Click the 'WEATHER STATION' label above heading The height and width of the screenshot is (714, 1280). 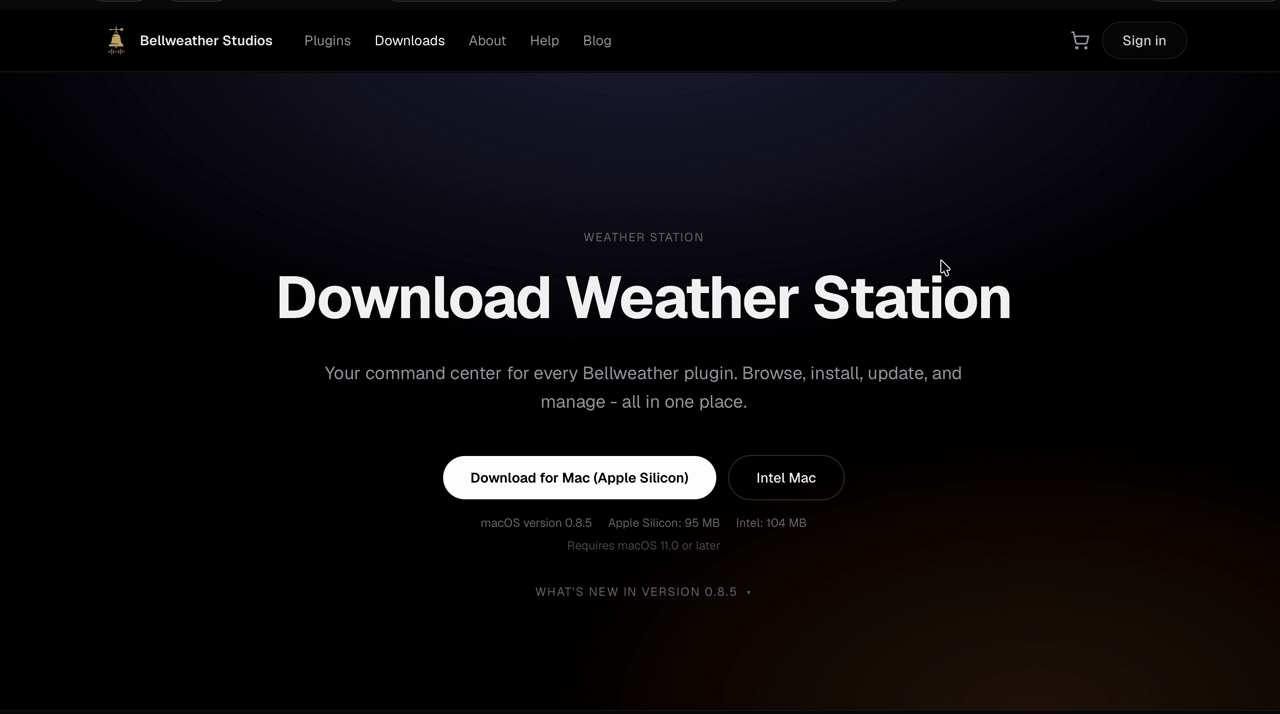coord(644,237)
